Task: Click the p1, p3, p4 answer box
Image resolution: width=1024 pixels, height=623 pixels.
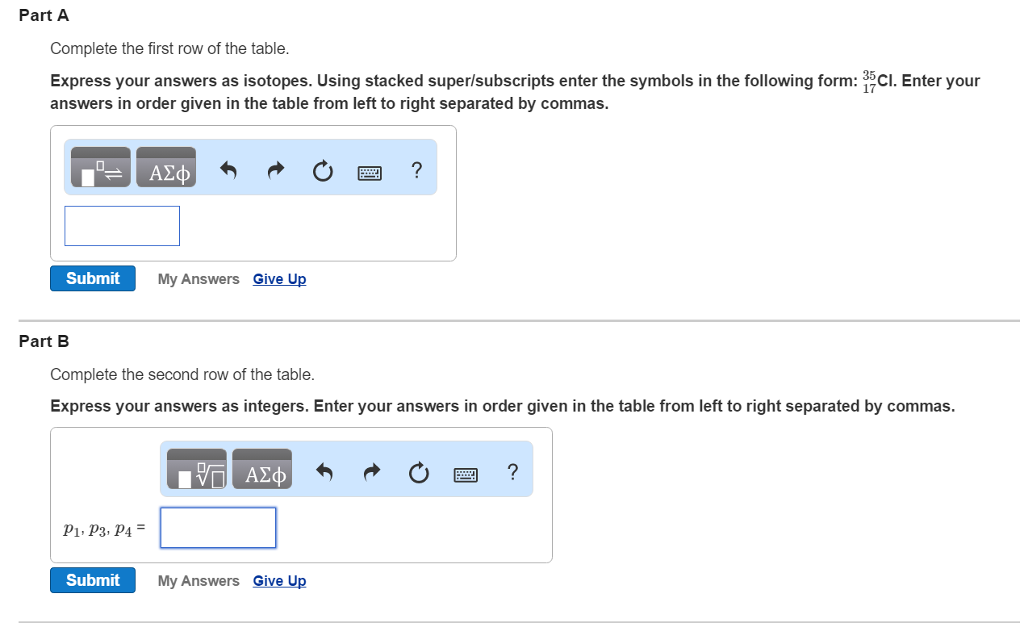Action: click(217, 527)
